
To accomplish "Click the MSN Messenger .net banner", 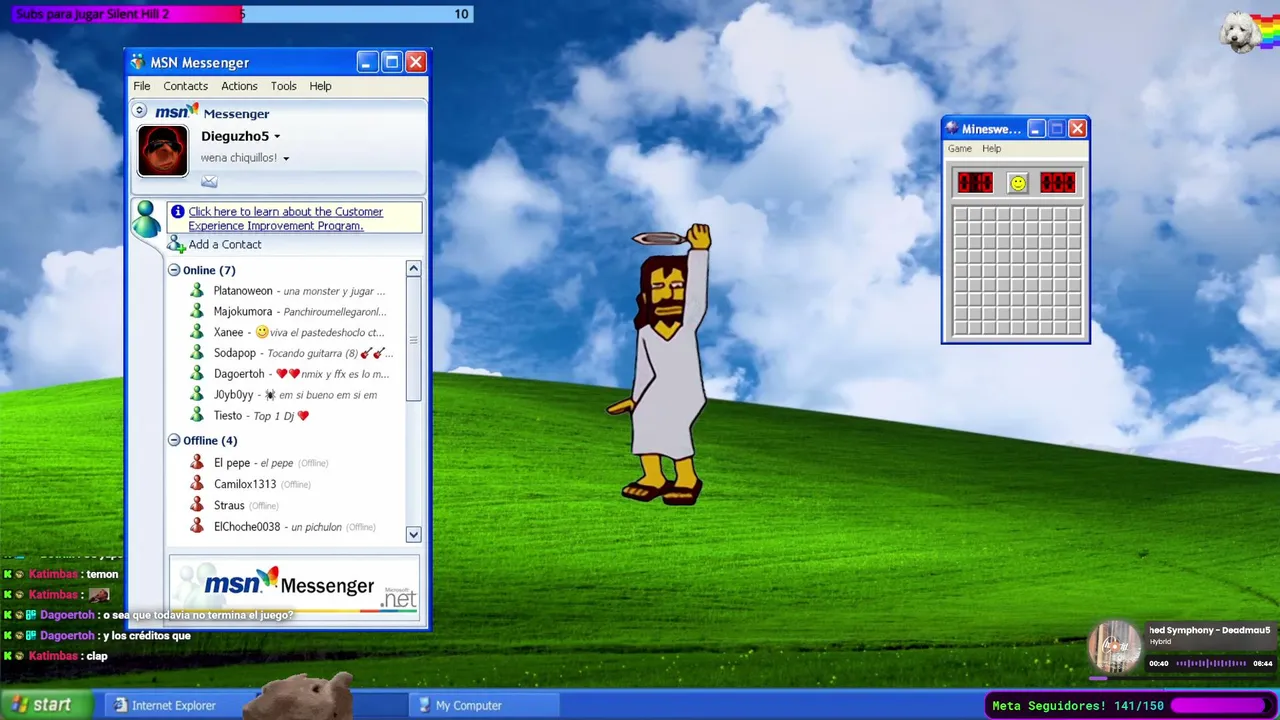I will 294,586.
